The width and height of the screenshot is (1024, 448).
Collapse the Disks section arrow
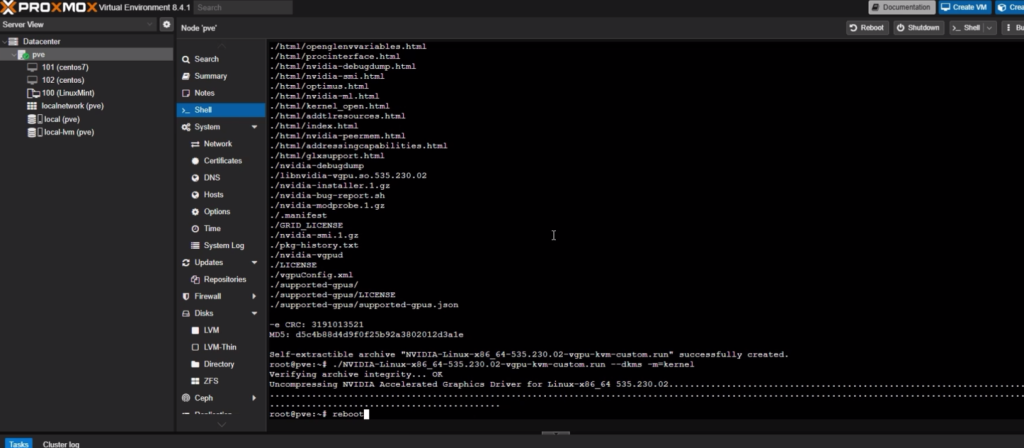coord(255,313)
